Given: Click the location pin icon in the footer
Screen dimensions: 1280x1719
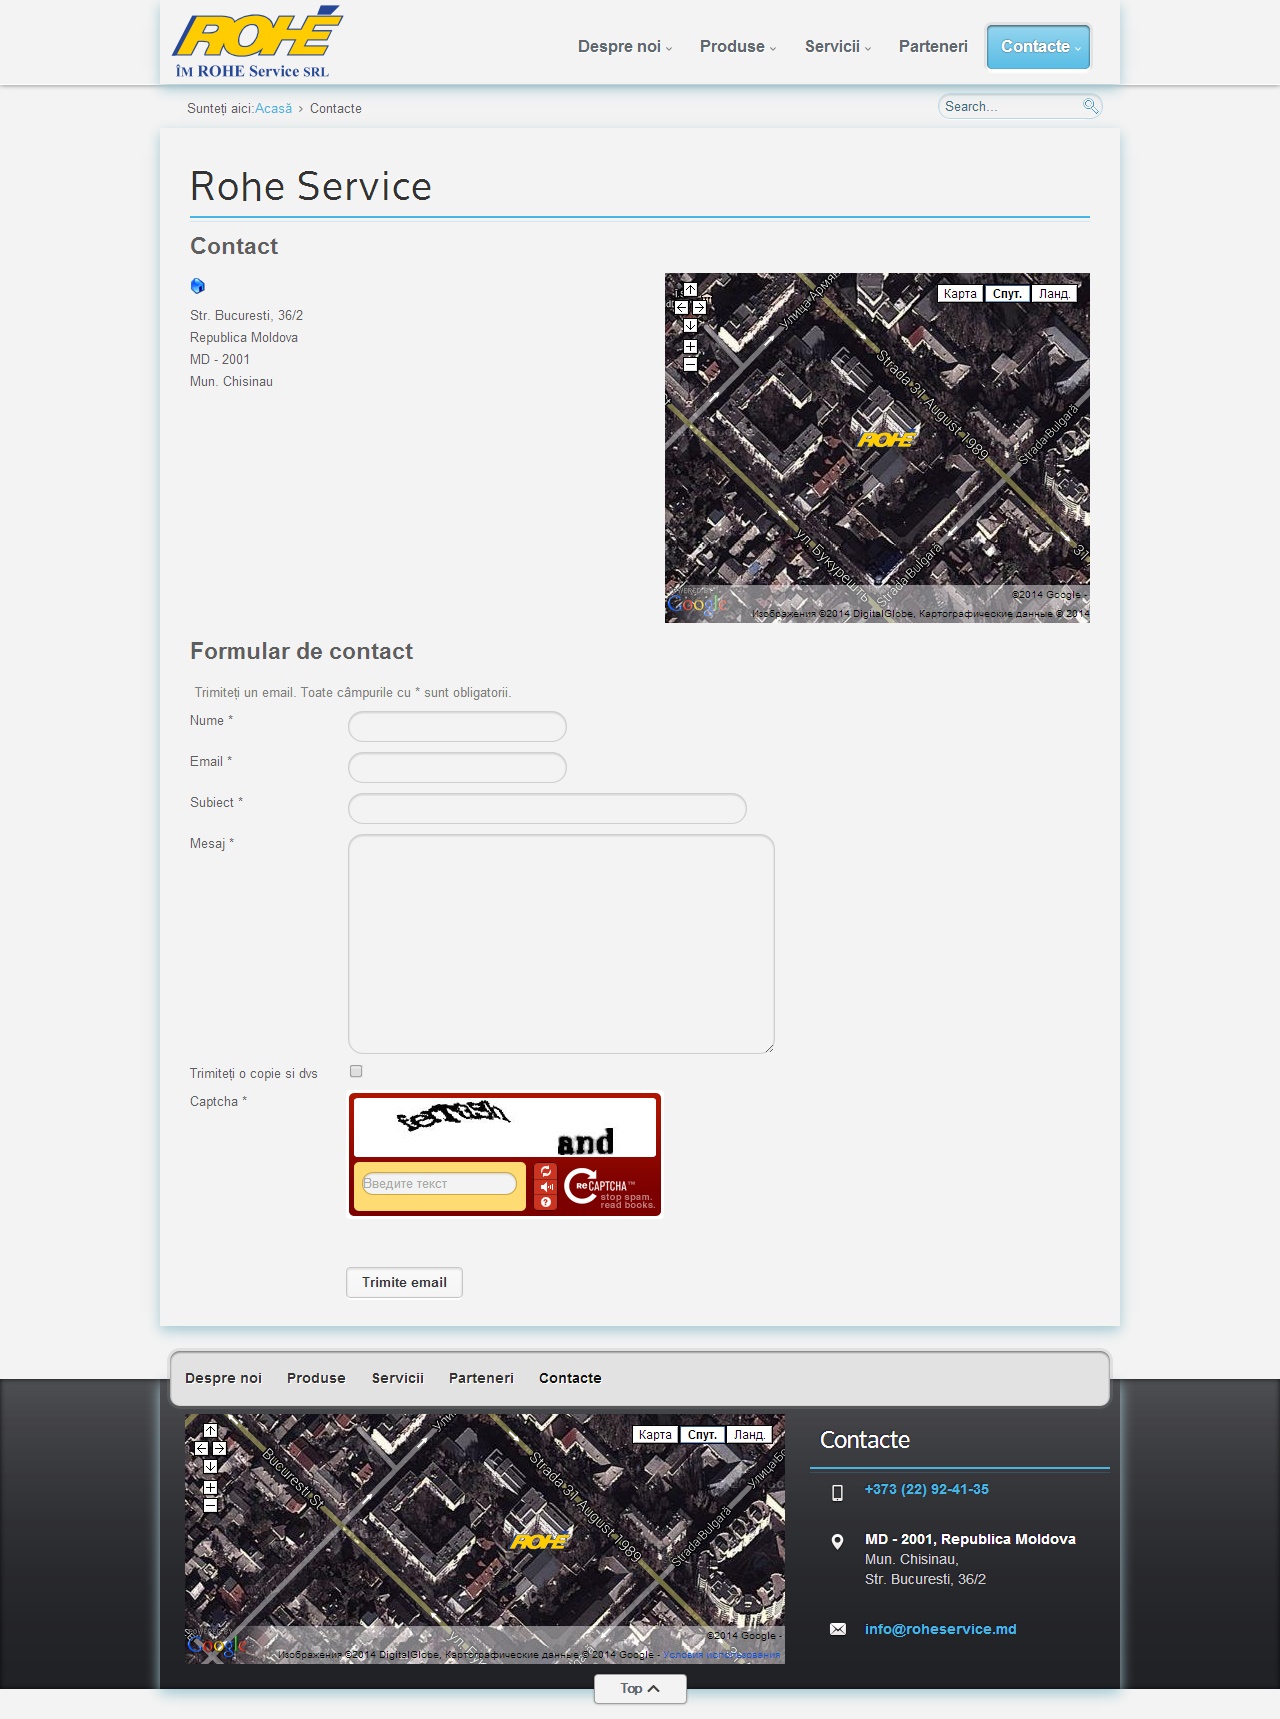Looking at the screenshot, I should click(838, 1542).
